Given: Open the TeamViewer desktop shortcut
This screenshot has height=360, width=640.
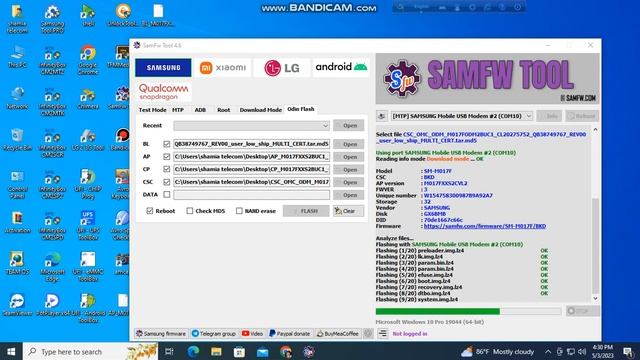Looking at the screenshot, I should tap(17, 305).
